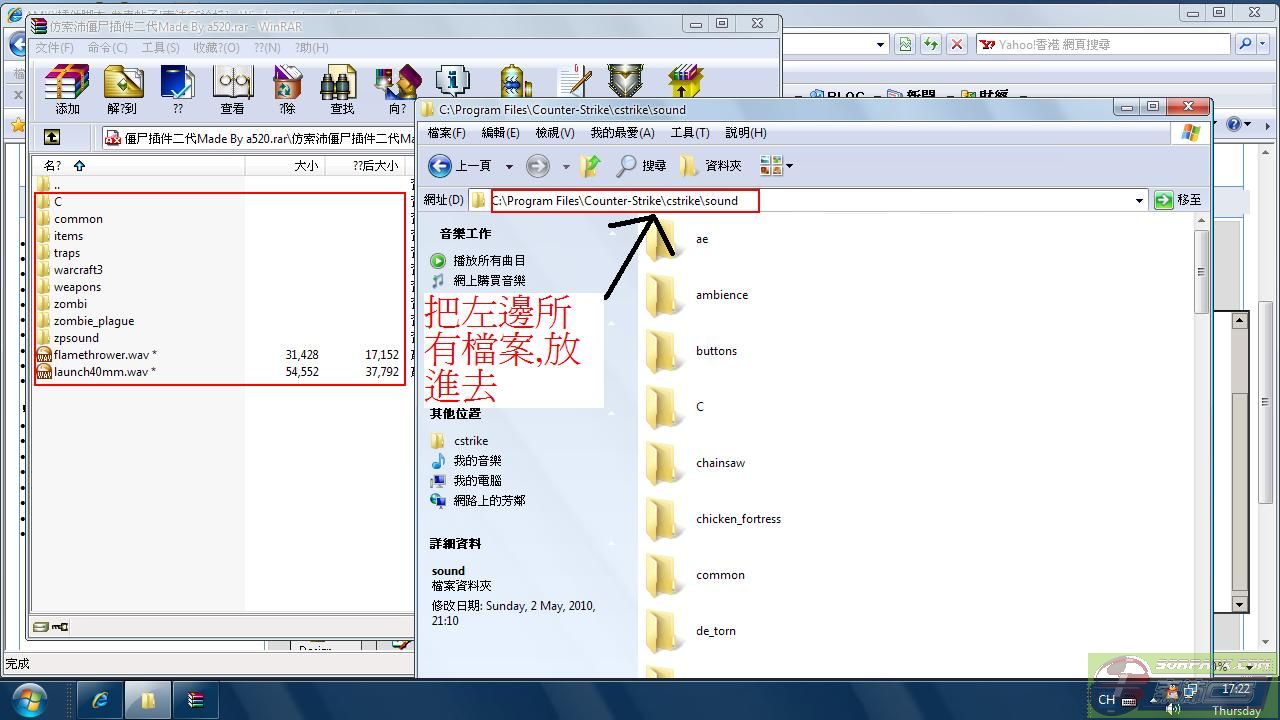Click the 移至 (Go) button
This screenshot has height=720, width=1280.
[1178, 200]
